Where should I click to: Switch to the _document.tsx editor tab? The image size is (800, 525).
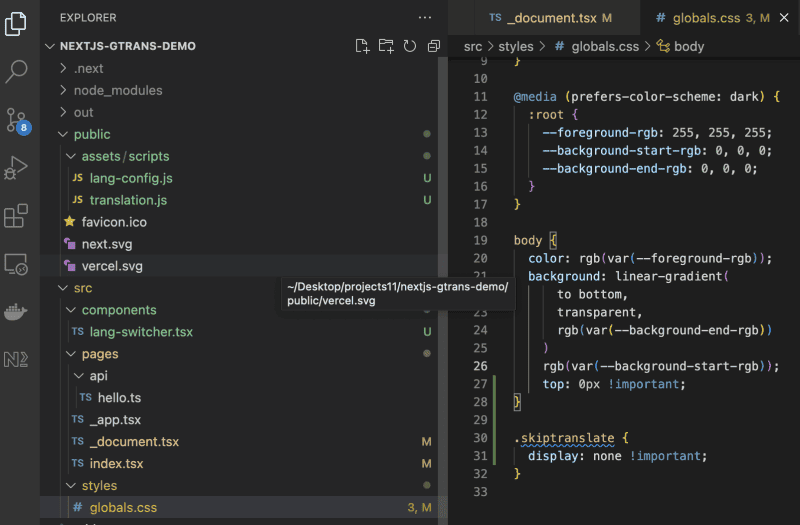553,18
